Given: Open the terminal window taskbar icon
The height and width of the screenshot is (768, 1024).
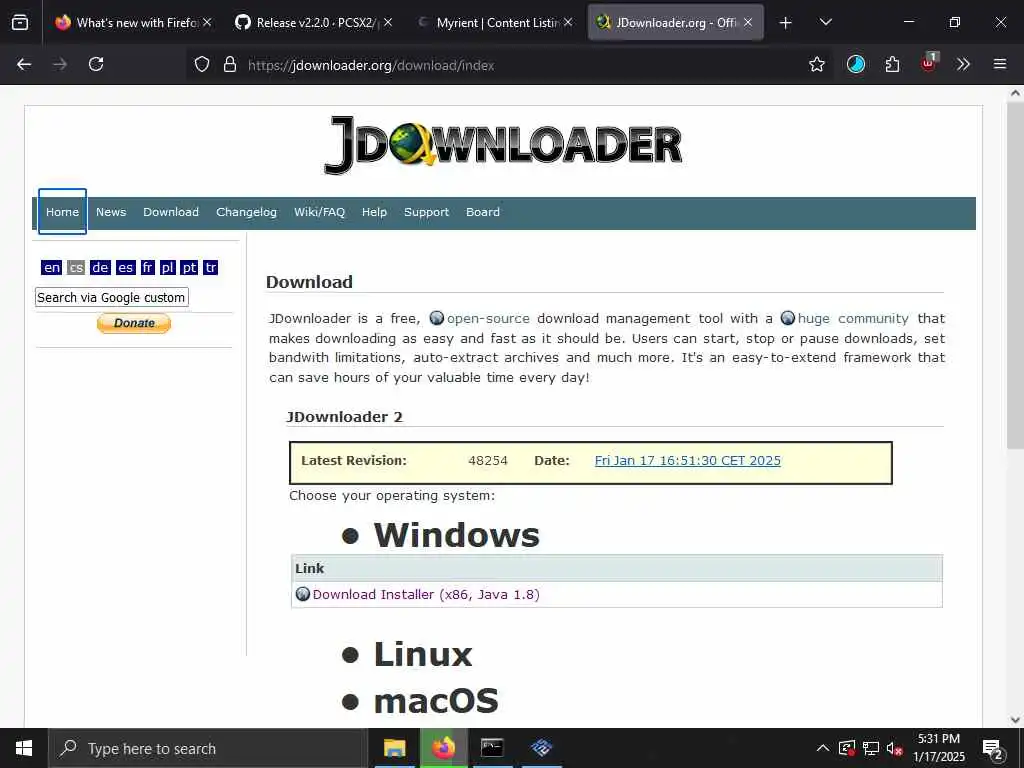Looking at the screenshot, I should (x=492, y=748).
